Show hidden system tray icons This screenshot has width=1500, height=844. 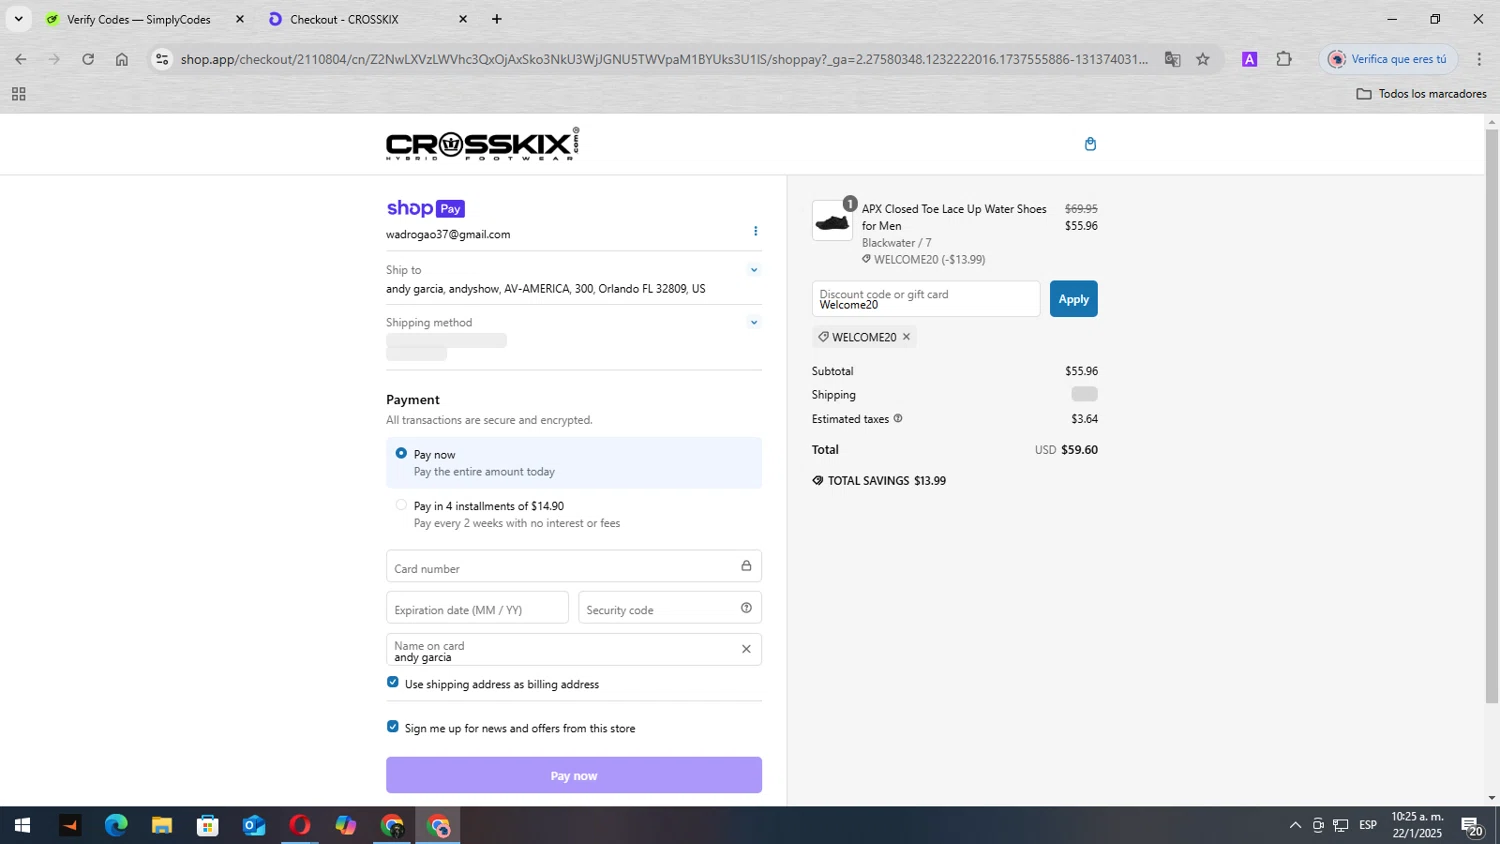tap(1295, 826)
